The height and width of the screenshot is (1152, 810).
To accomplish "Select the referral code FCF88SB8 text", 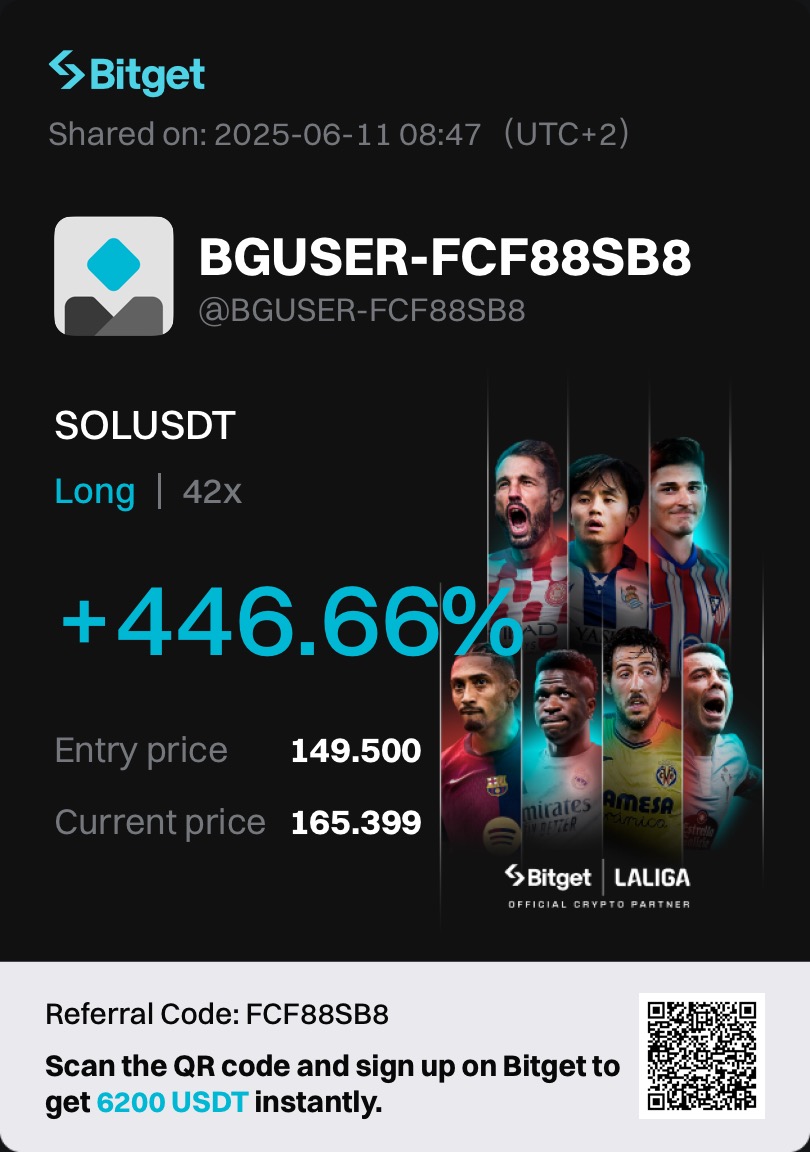I will [x=317, y=1015].
